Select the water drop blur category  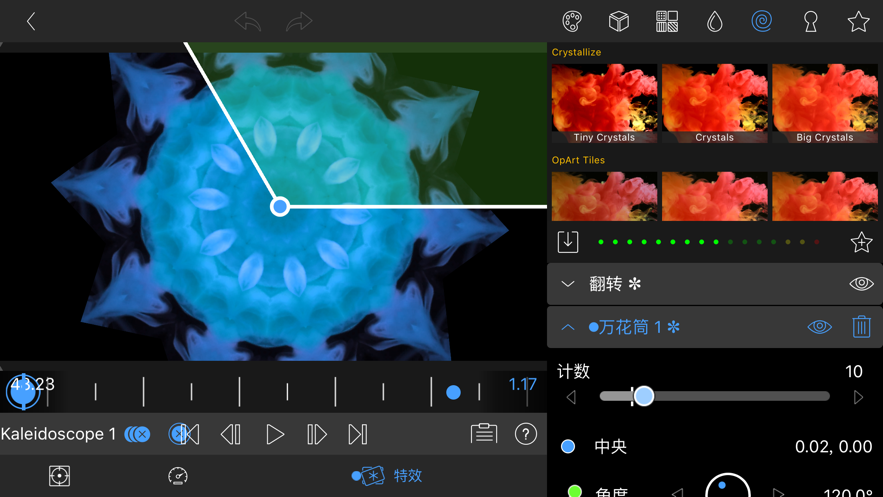[x=715, y=21]
